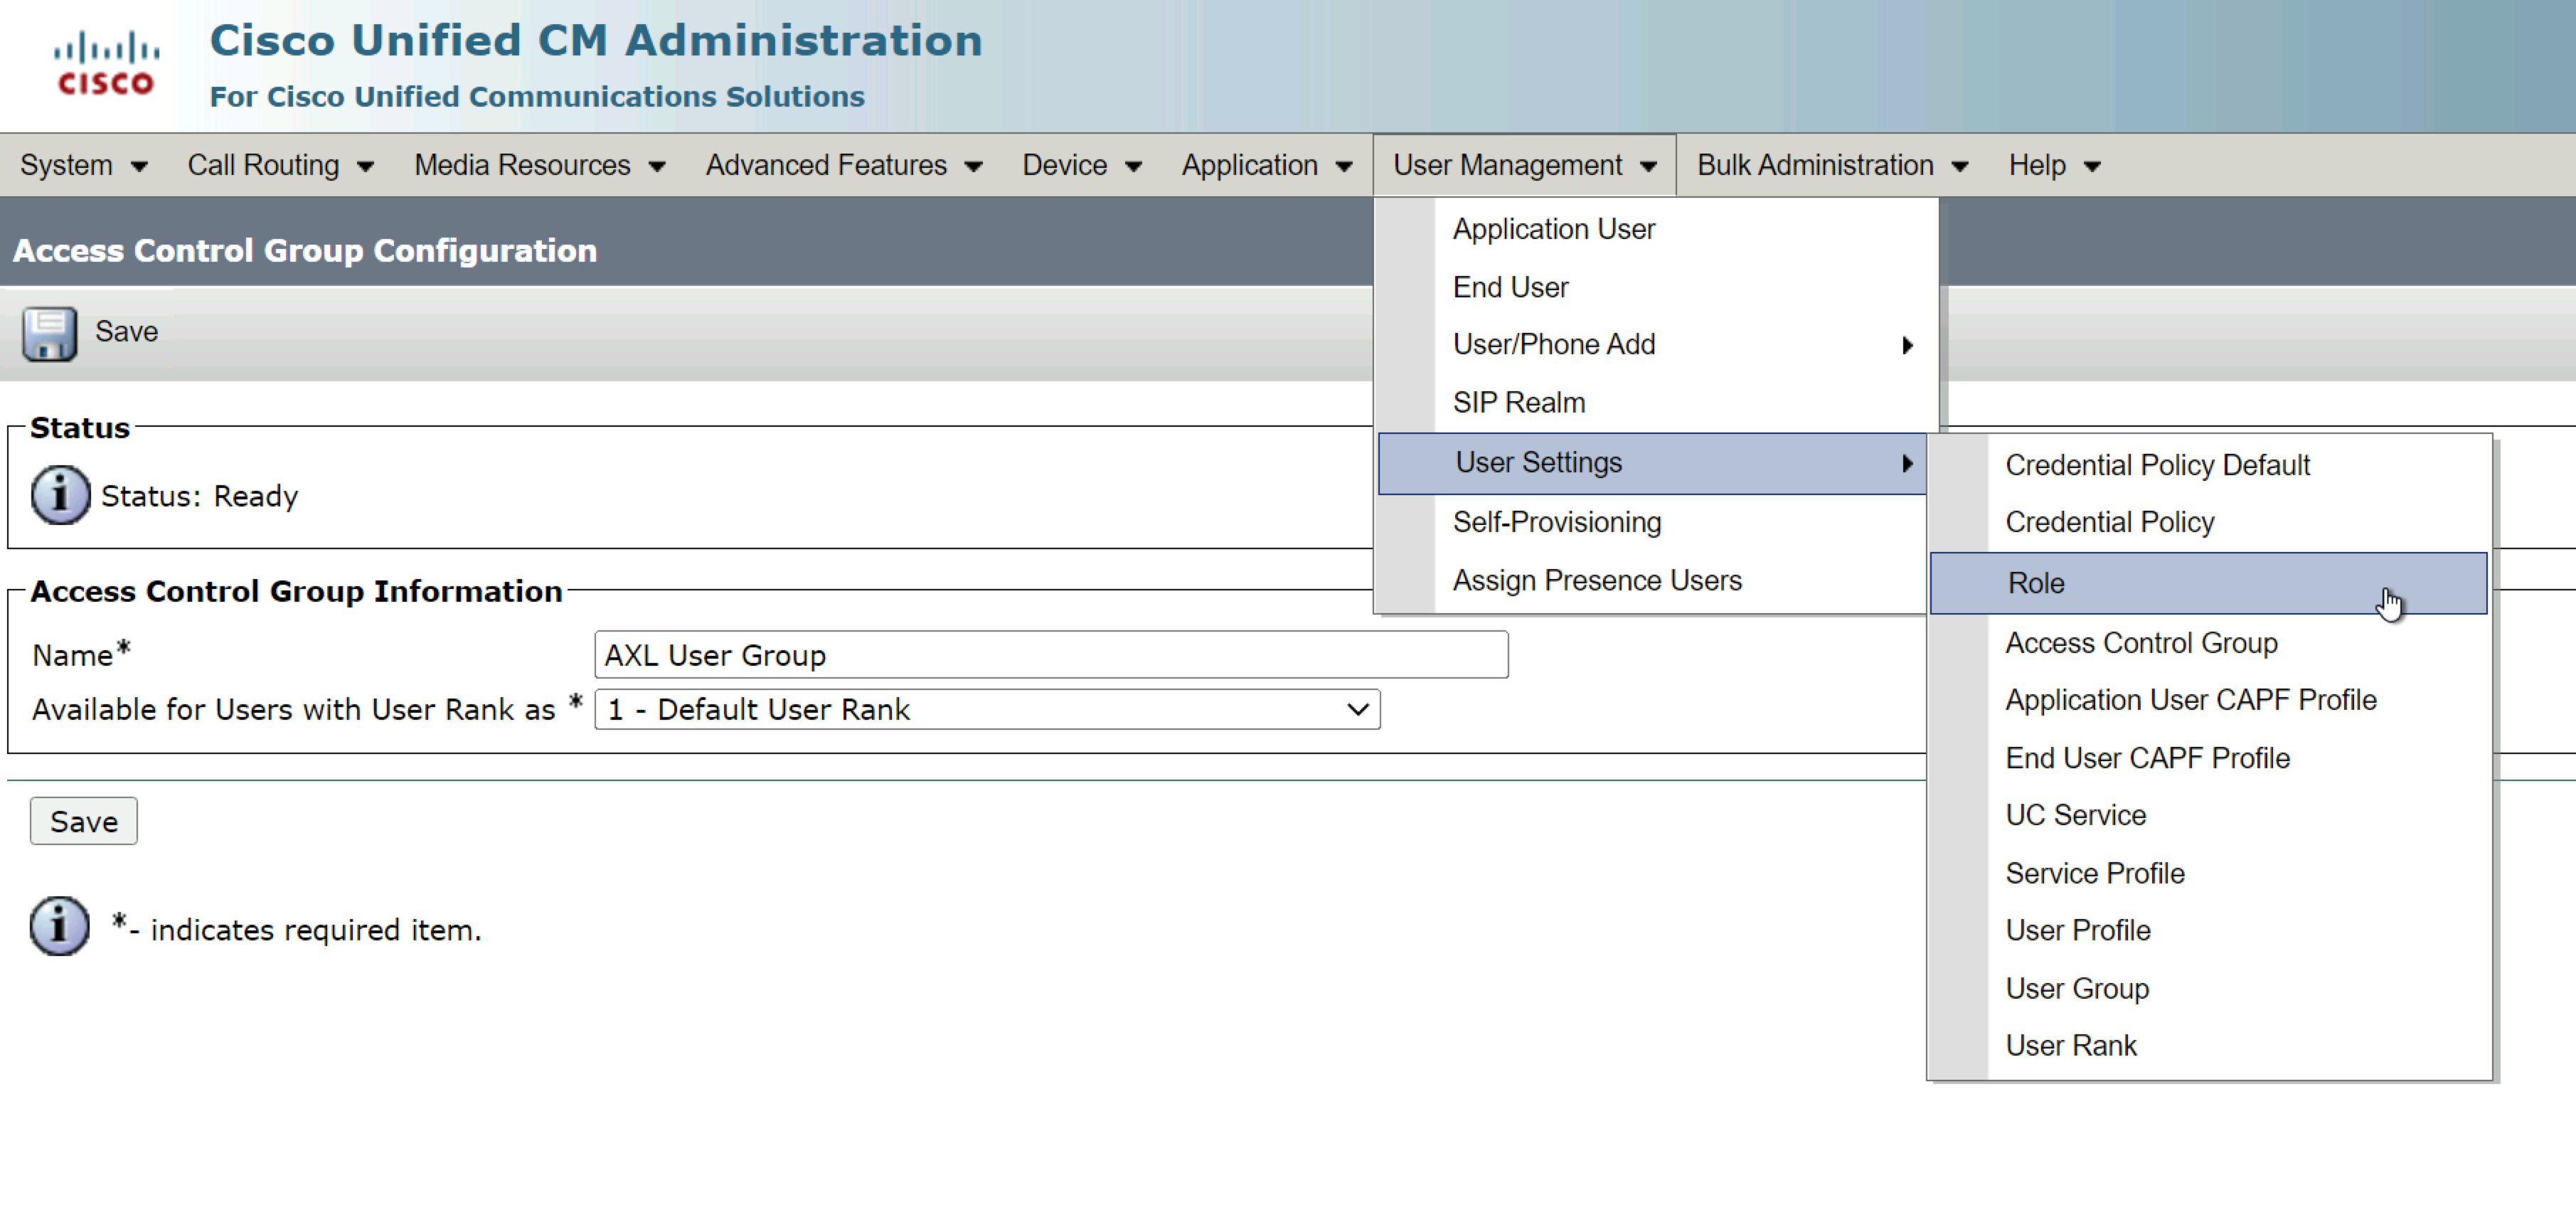Select User Rank entry
This screenshot has height=1205, width=2576.
tap(2208, 1045)
